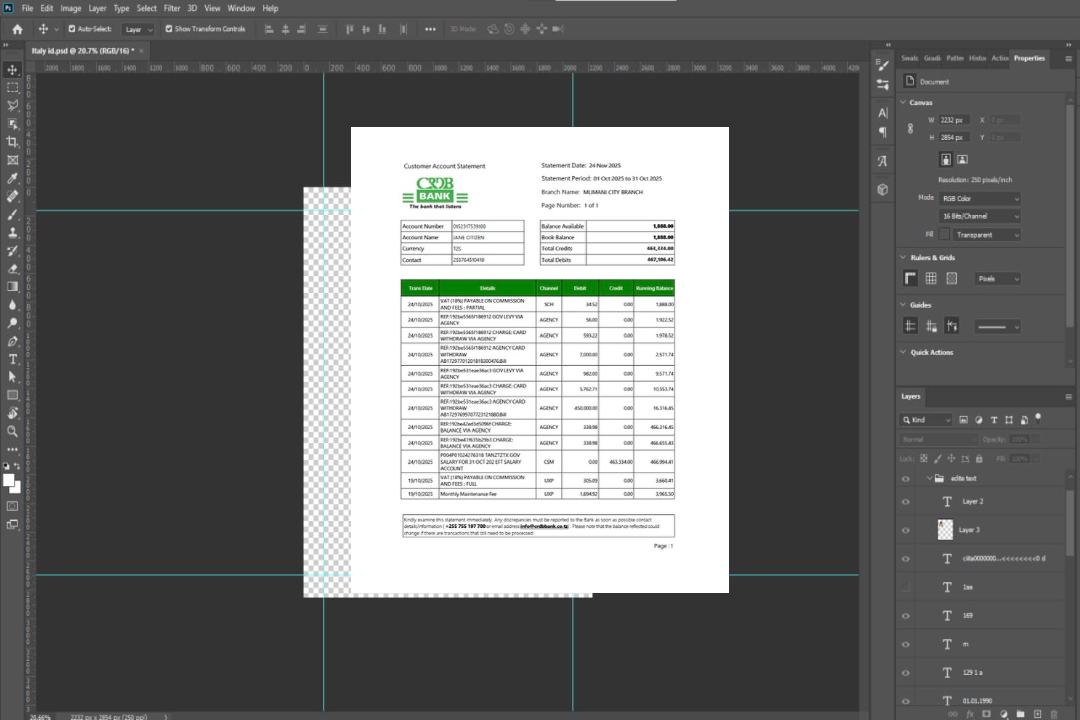This screenshot has width=1080, height=720.
Task: Click the foreground color swatch
Action: tap(9, 481)
